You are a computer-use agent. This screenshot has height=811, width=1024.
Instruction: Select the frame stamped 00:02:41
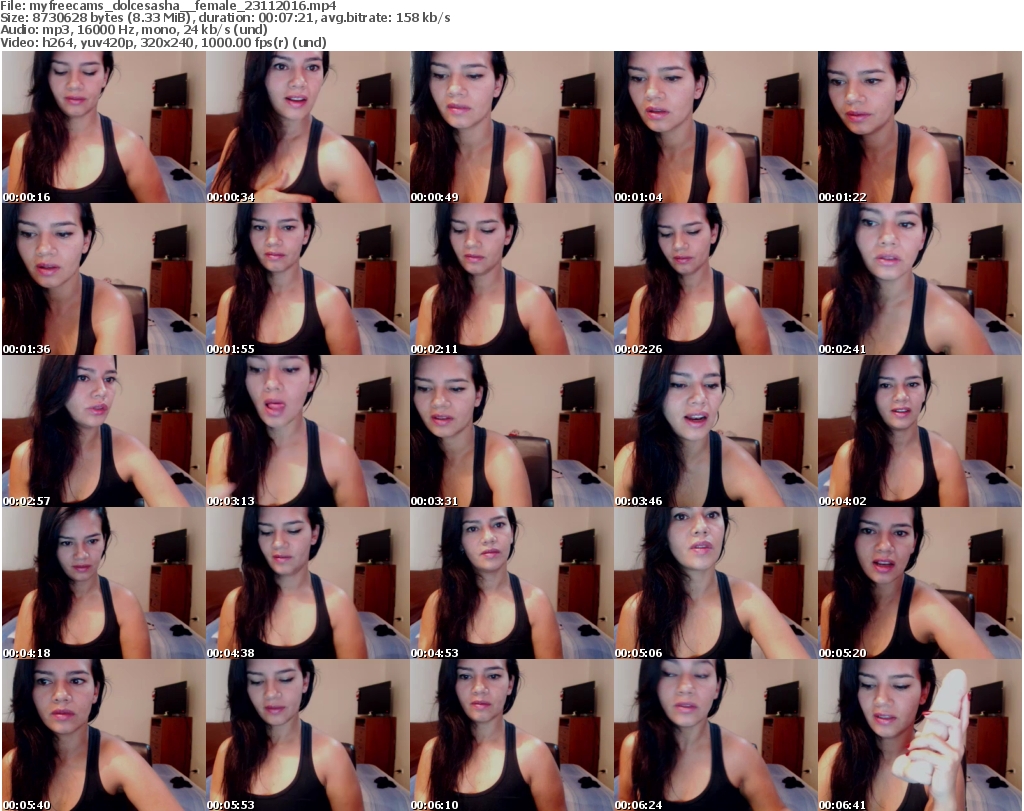pos(920,279)
